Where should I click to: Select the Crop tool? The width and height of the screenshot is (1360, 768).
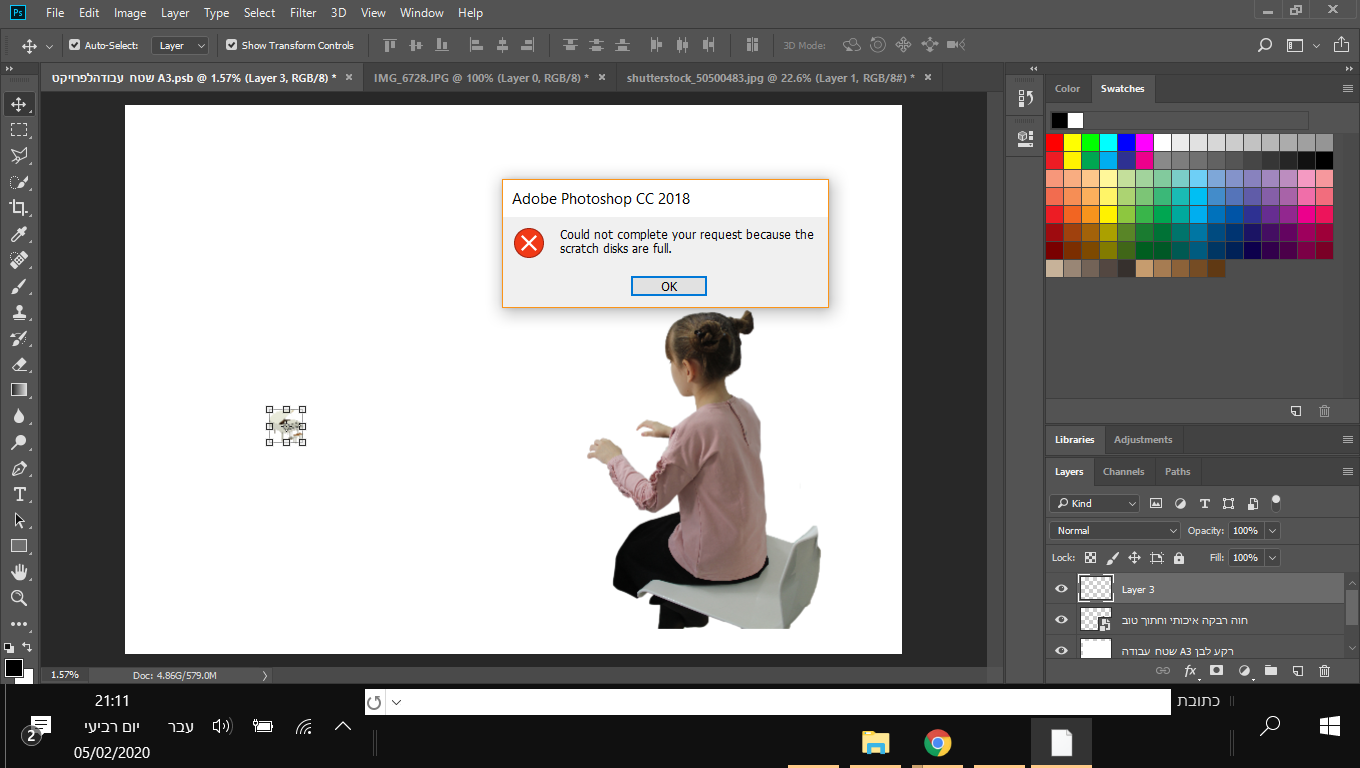(x=19, y=208)
